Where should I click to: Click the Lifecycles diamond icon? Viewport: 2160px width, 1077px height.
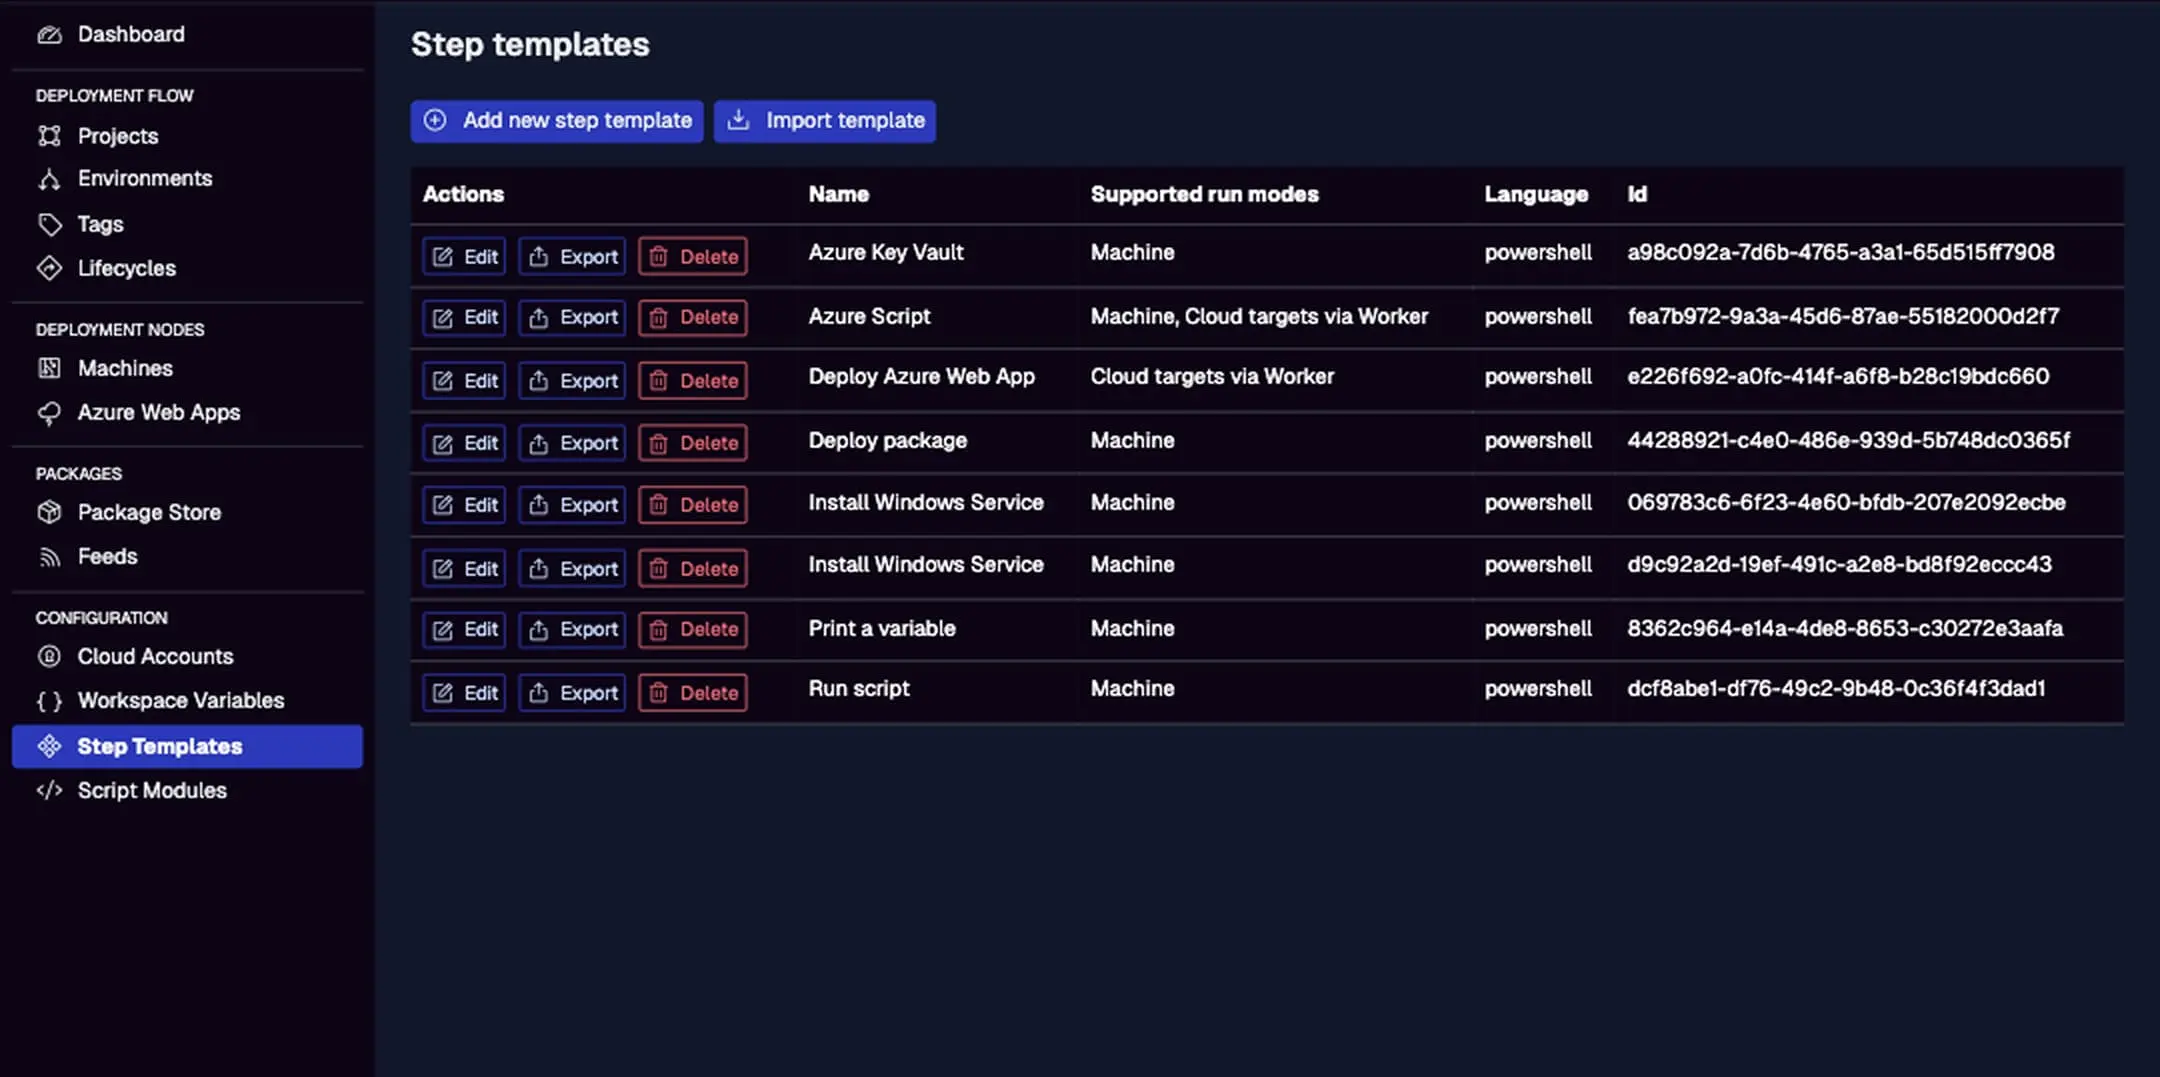click(51, 268)
